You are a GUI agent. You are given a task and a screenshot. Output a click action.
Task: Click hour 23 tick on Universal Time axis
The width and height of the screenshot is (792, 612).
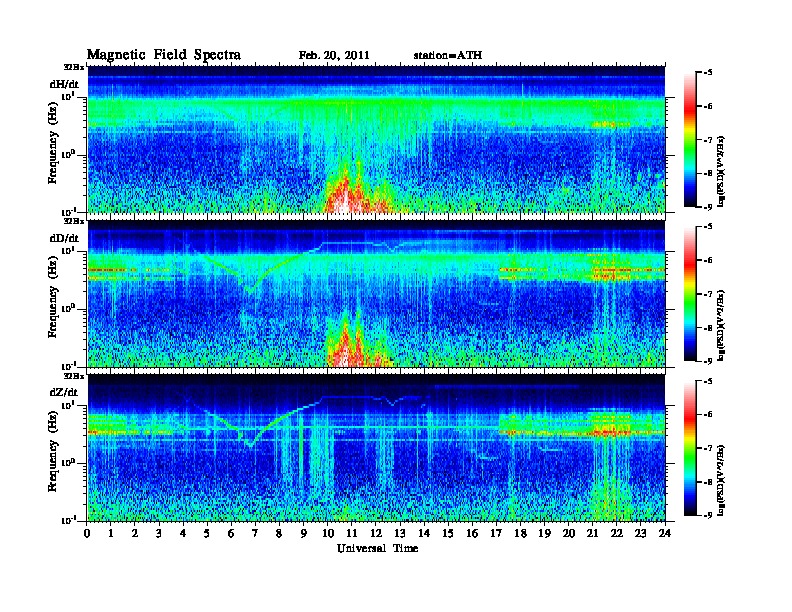(641, 533)
